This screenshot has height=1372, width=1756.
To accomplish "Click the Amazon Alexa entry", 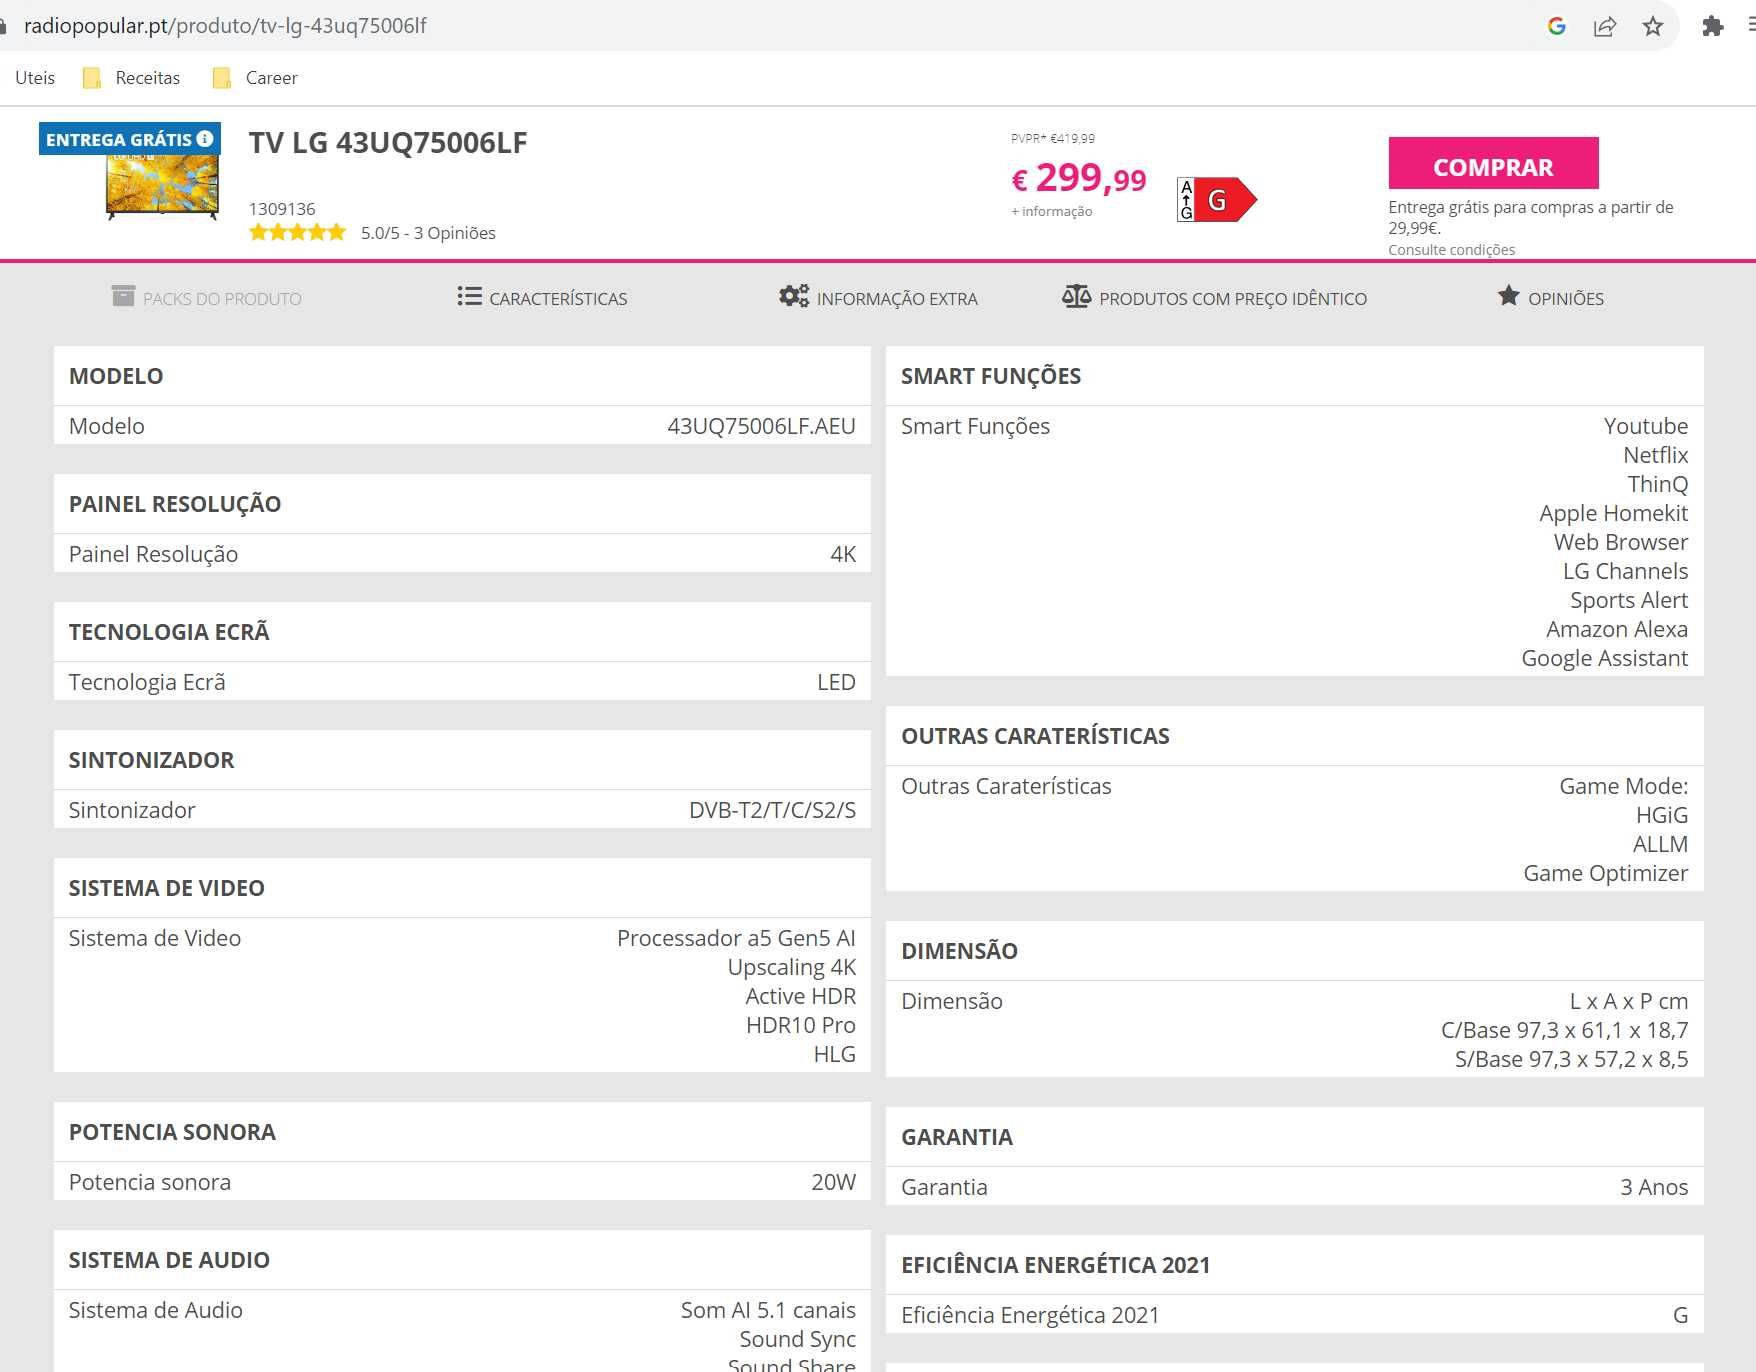I will [1617, 629].
